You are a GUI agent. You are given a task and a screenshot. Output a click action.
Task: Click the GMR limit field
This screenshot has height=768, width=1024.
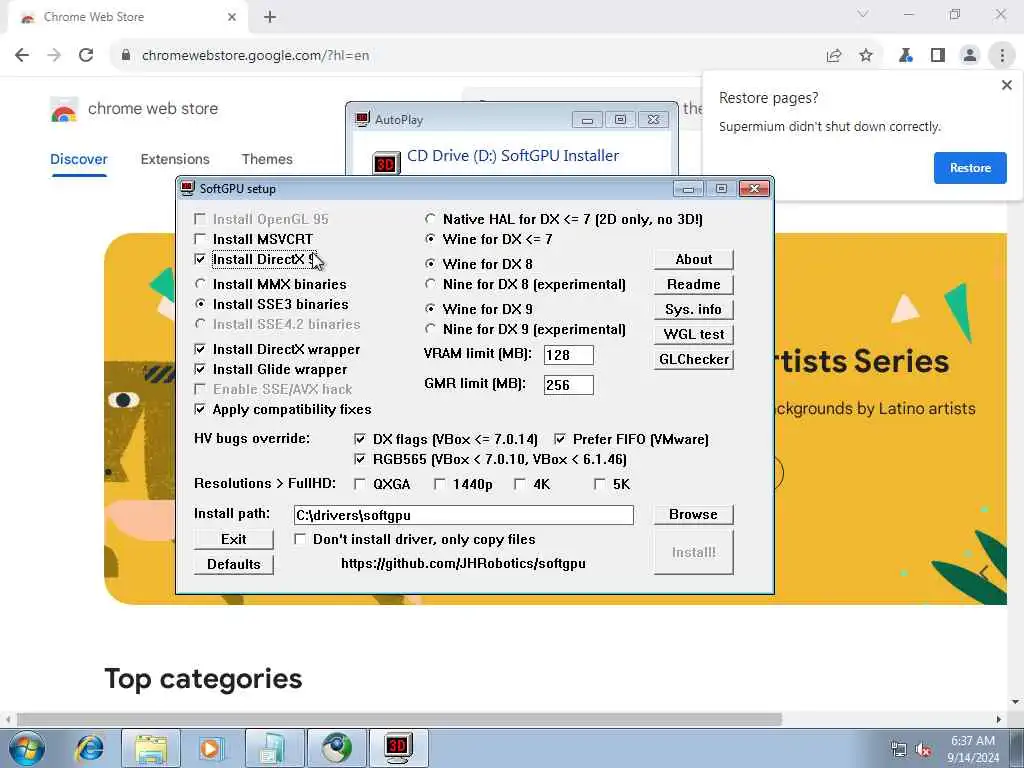pyautogui.click(x=569, y=385)
